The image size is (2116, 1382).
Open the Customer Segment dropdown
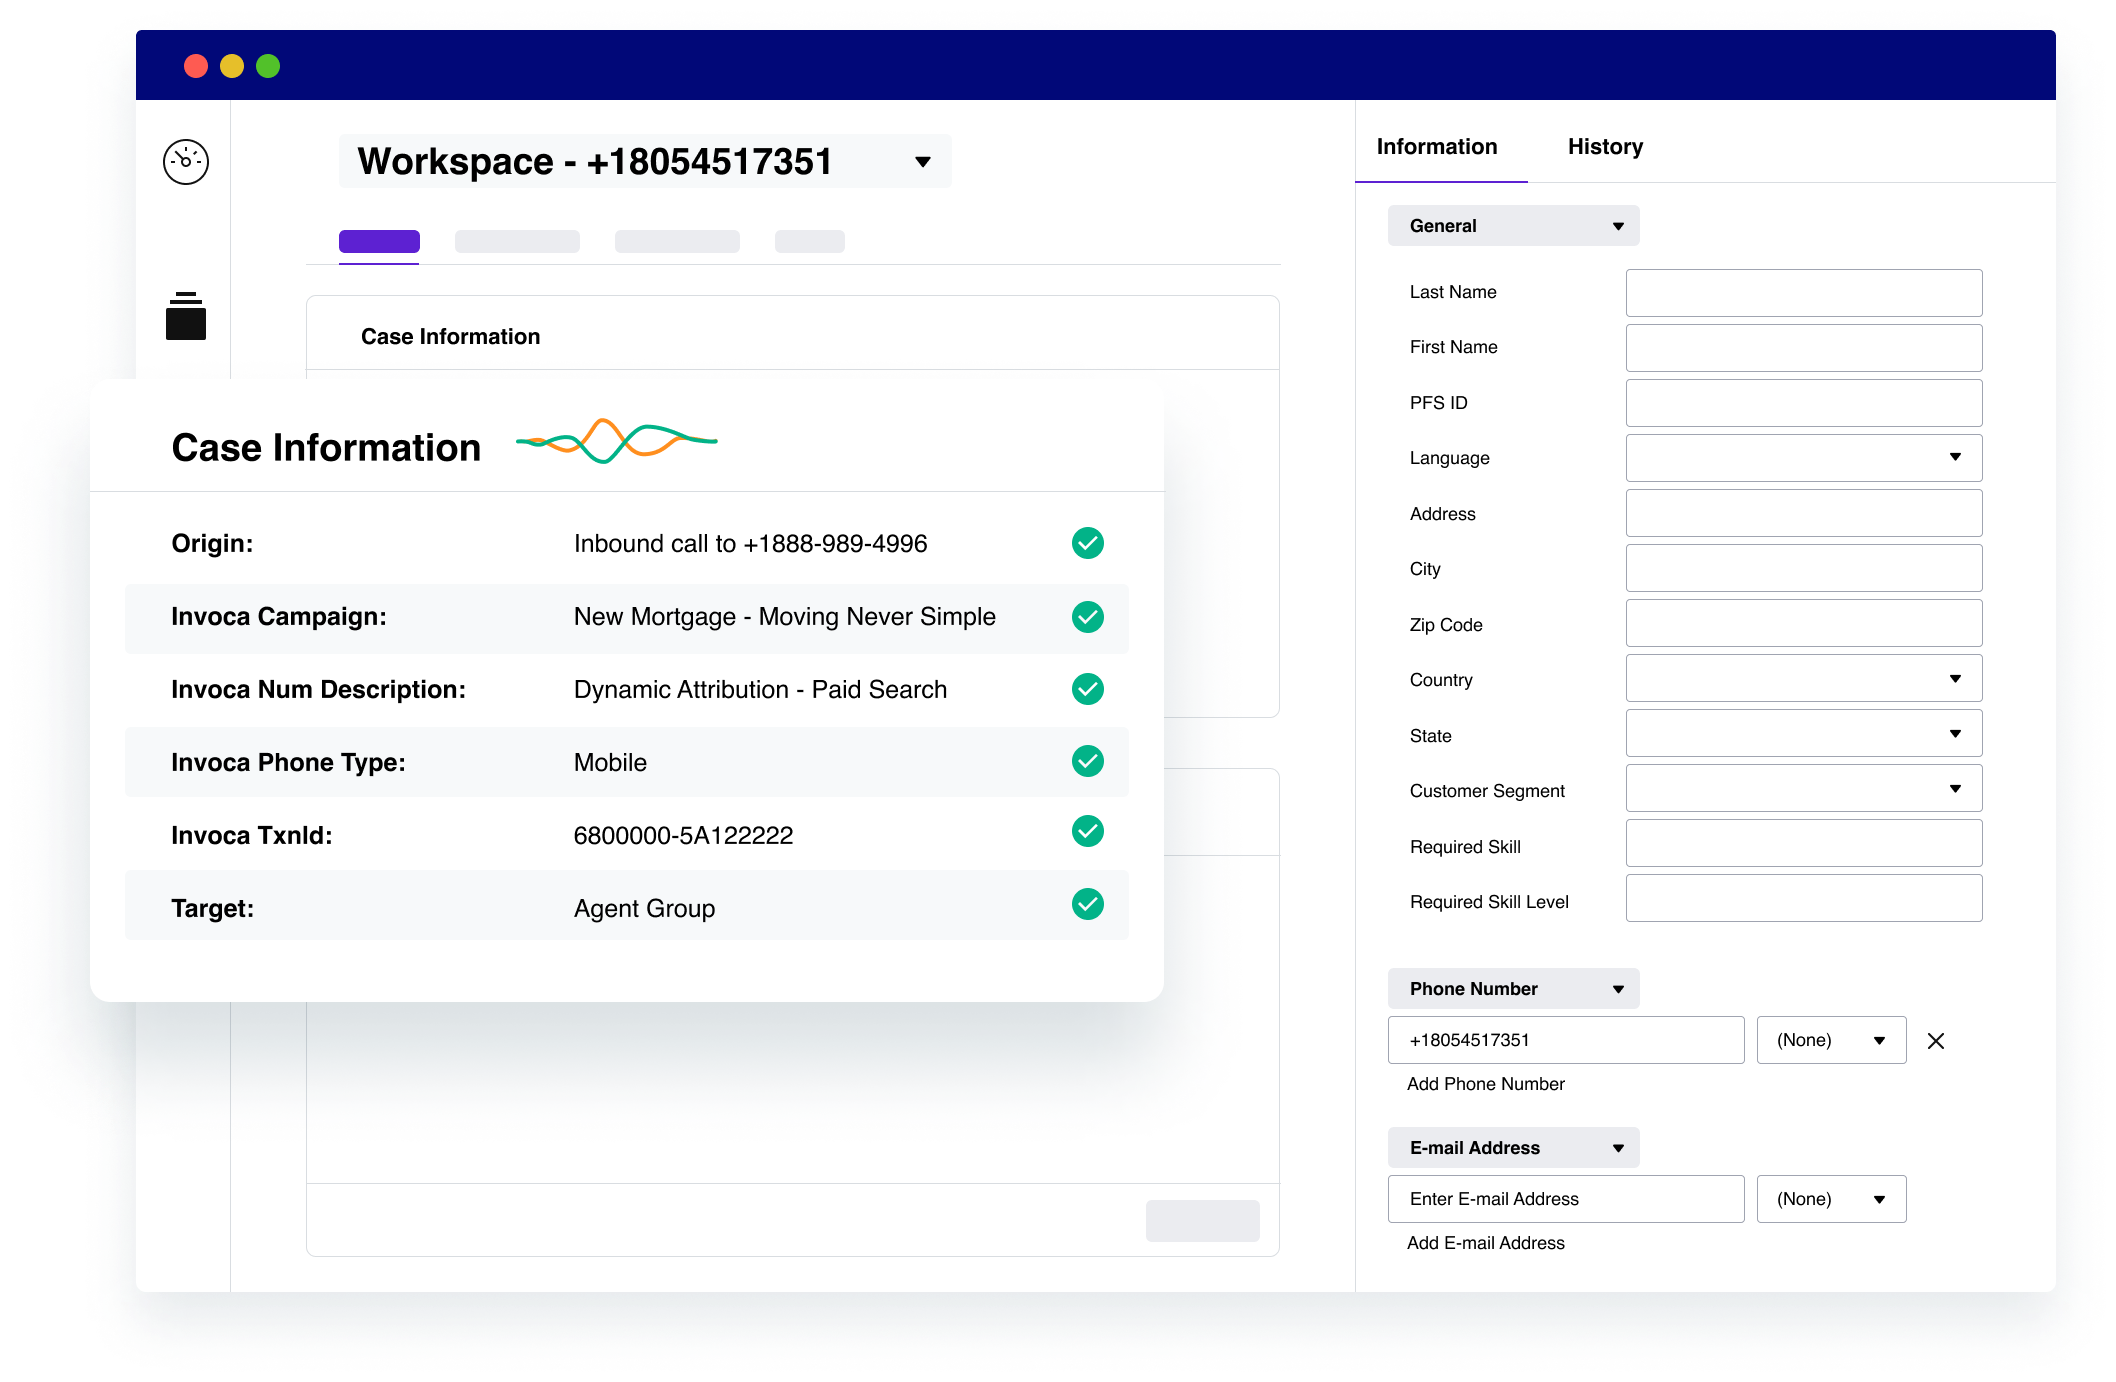coord(1804,789)
